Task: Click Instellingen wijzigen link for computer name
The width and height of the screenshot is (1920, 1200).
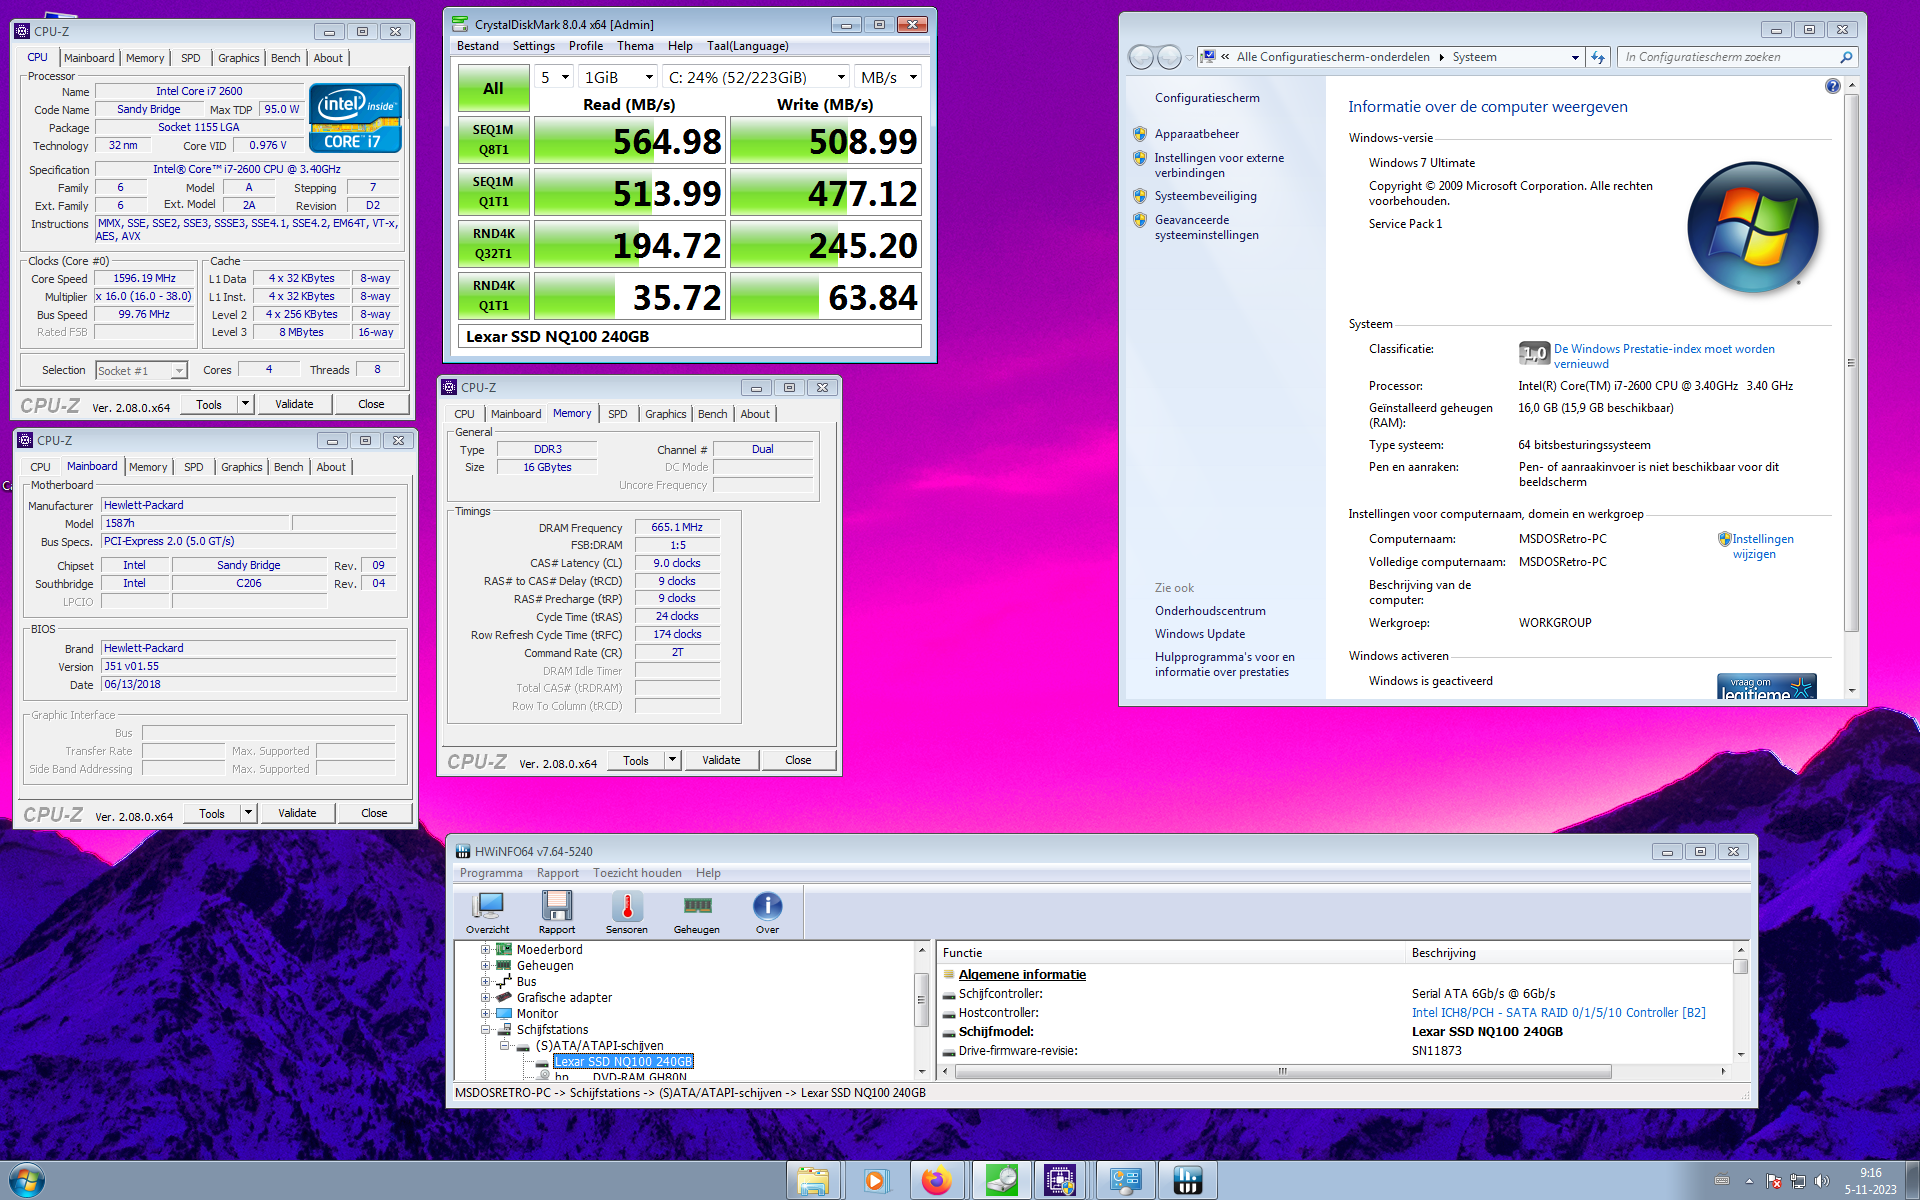Action: [1761, 546]
